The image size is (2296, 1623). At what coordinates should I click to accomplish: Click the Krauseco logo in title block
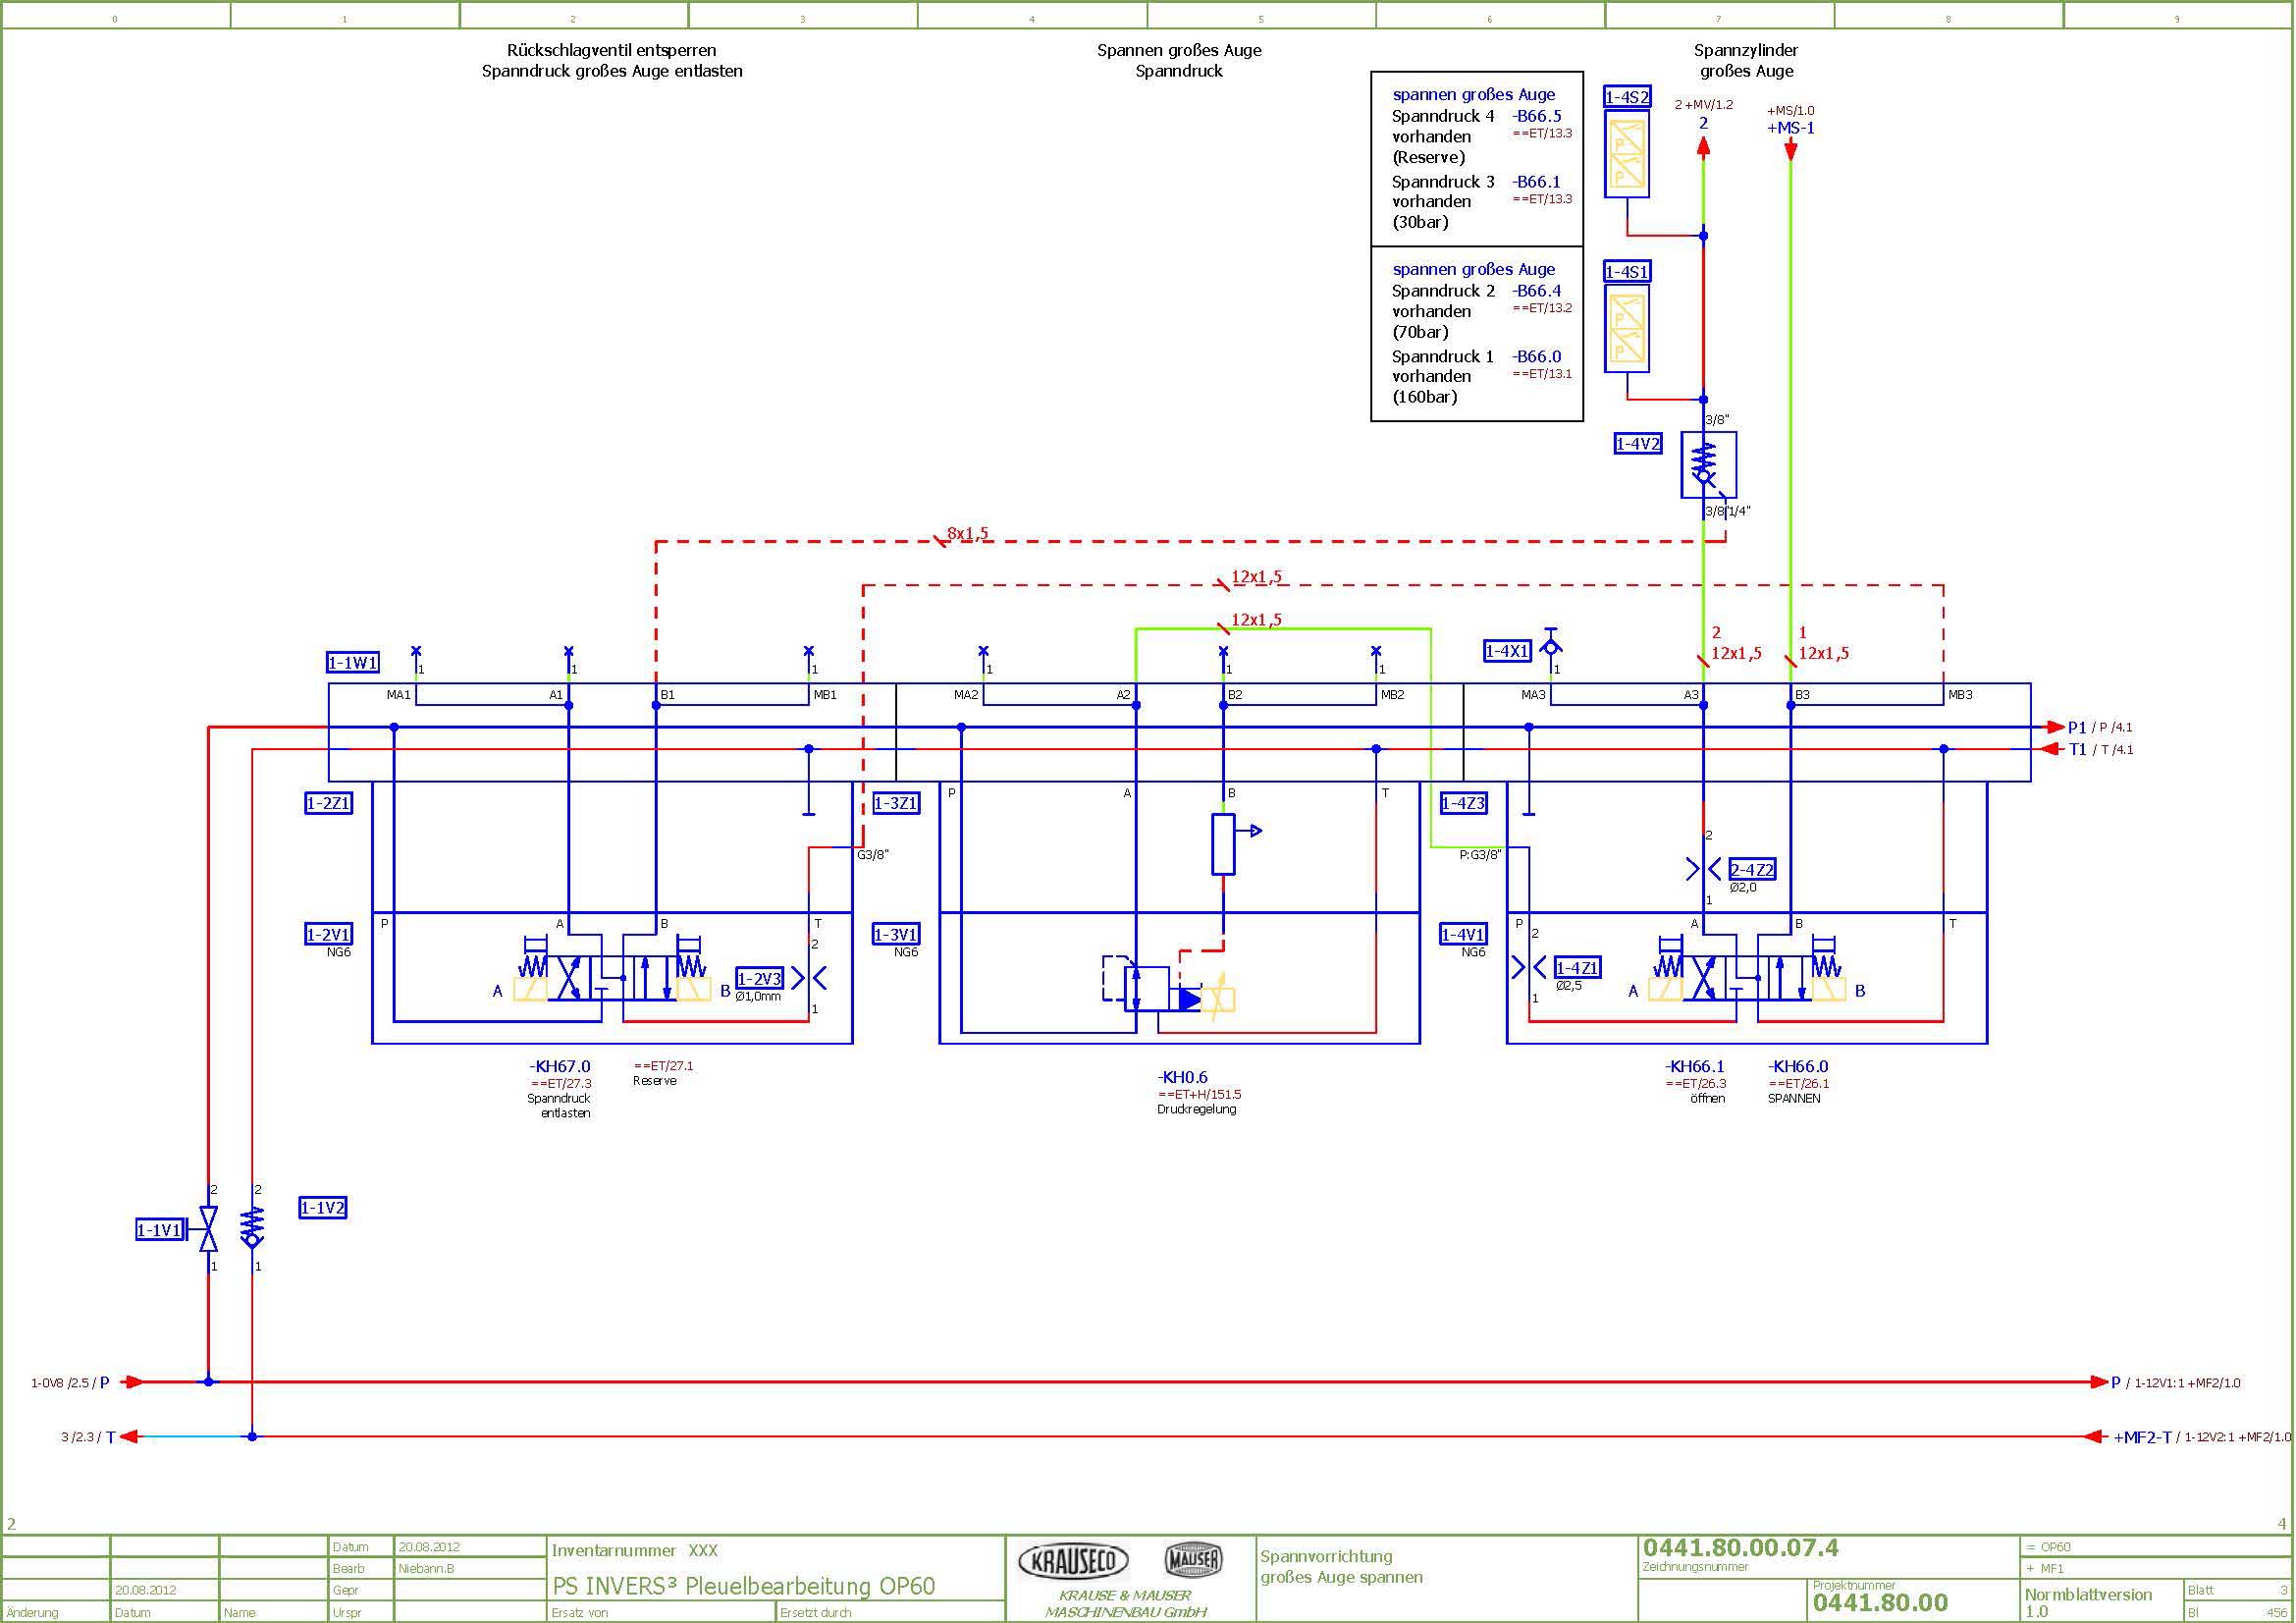click(1073, 1560)
